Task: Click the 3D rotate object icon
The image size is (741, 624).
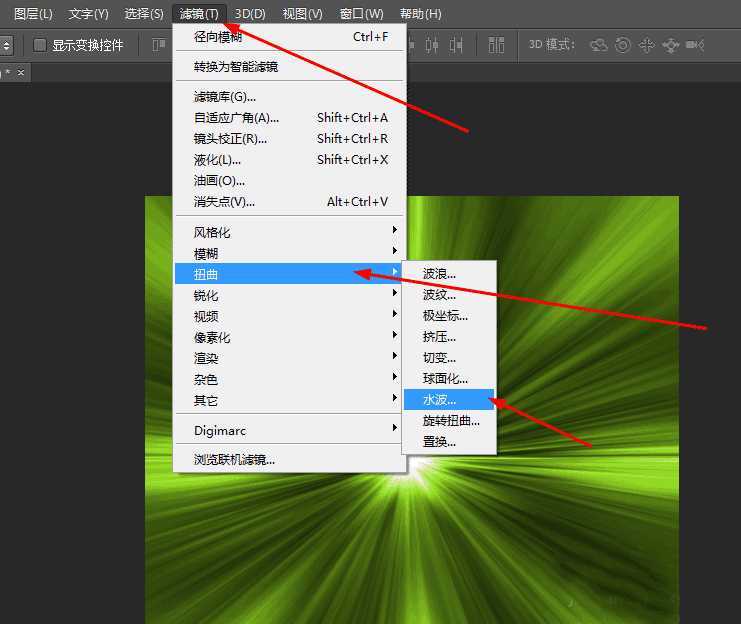Action: click(599, 45)
